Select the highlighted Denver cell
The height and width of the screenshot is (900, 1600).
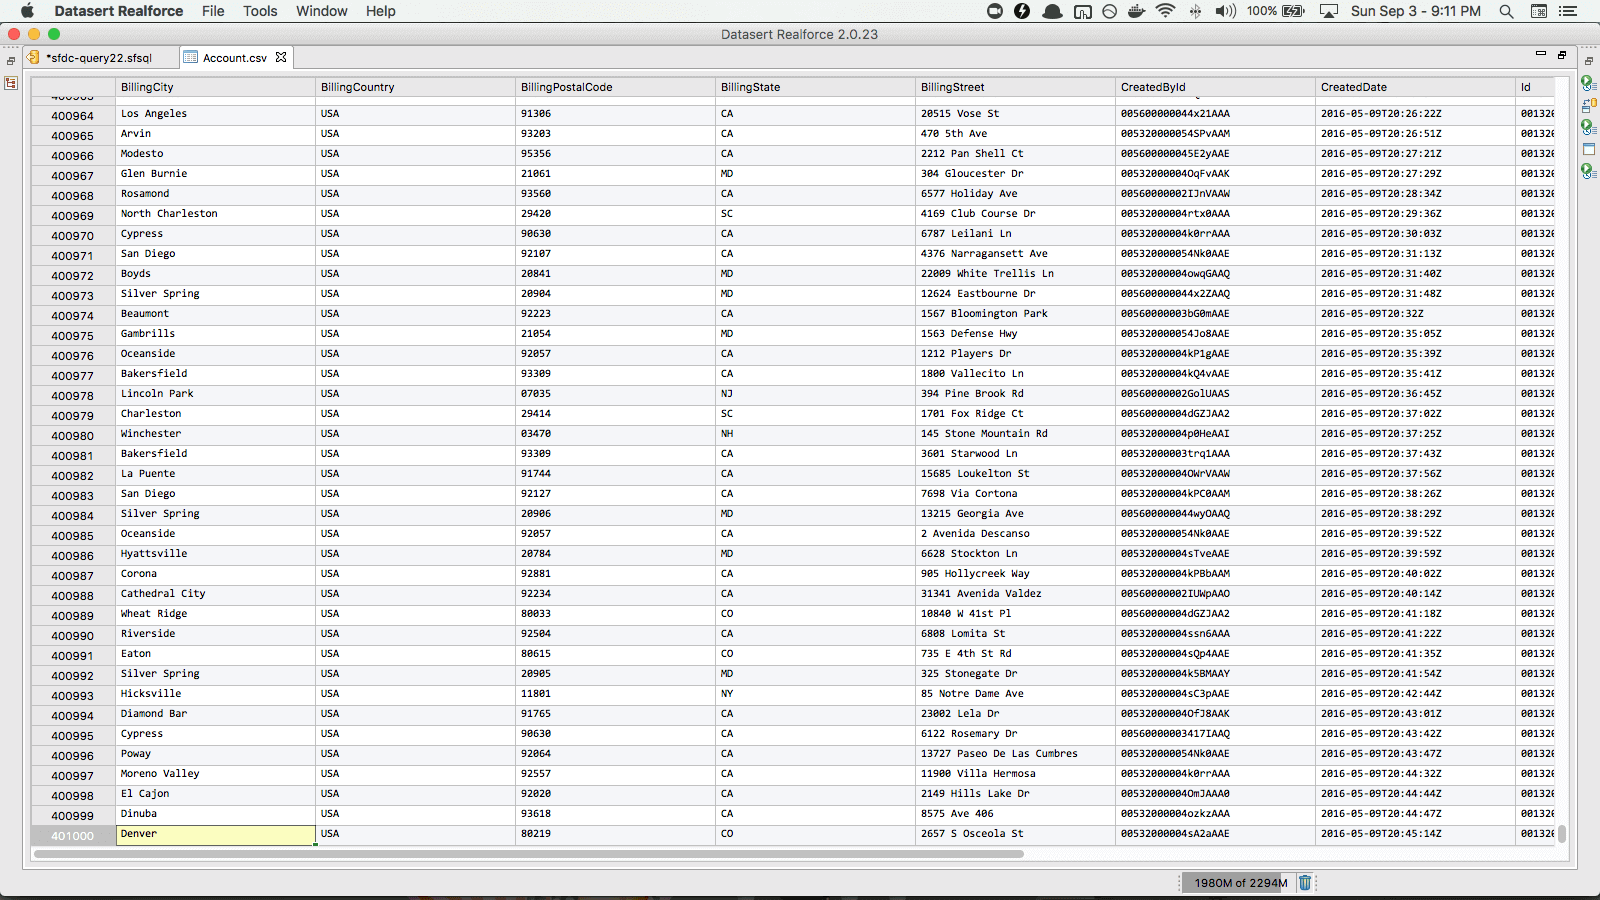click(215, 834)
